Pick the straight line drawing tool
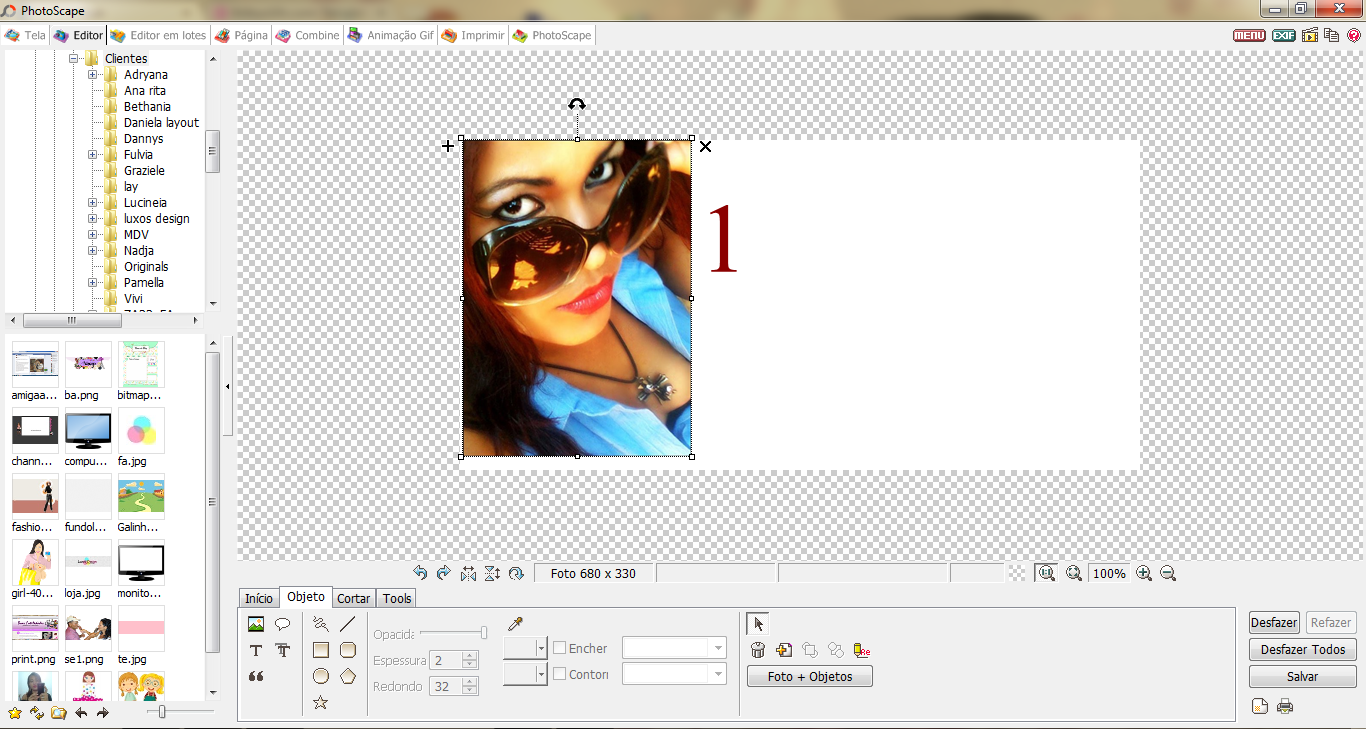This screenshot has width=1366, height=729. click(x=348, y=624)
